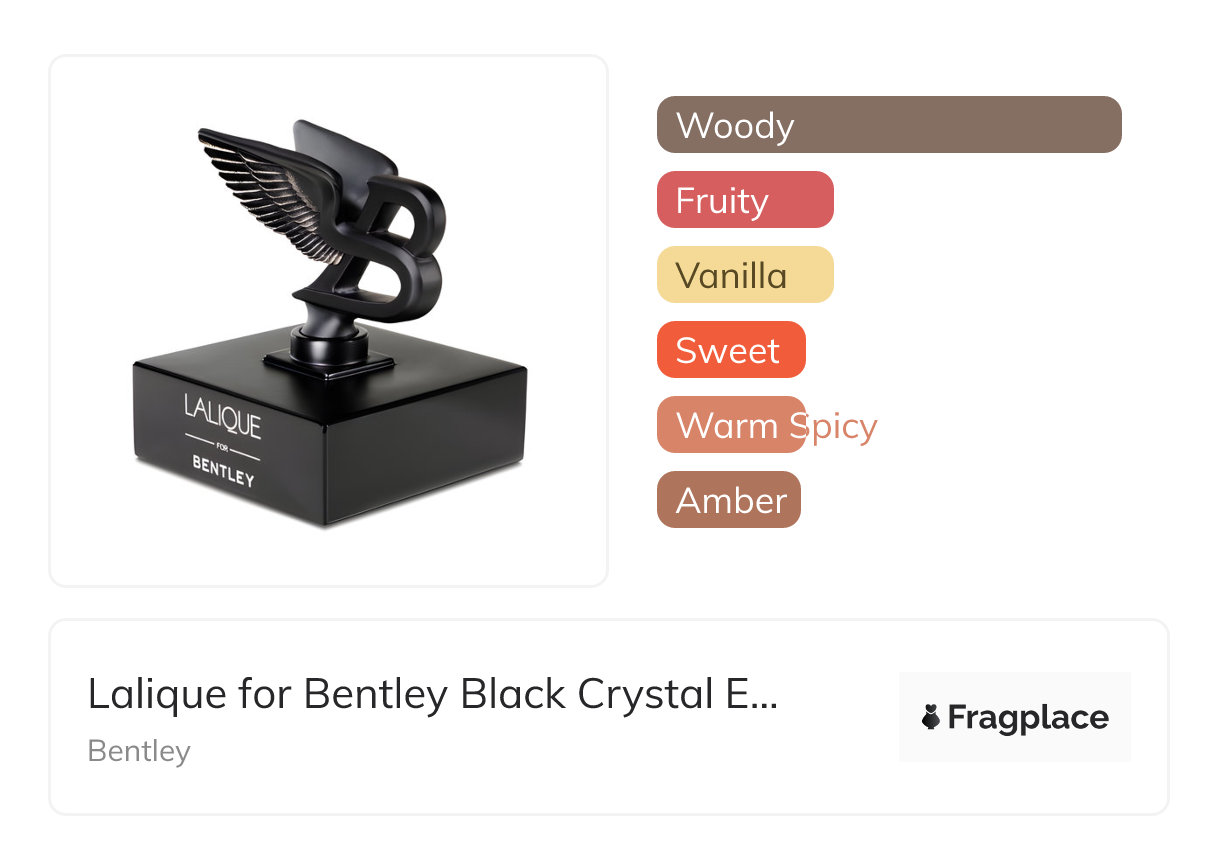Open the Fragplace wordmark text
1218x864 pixels.
click(1027, 717)
